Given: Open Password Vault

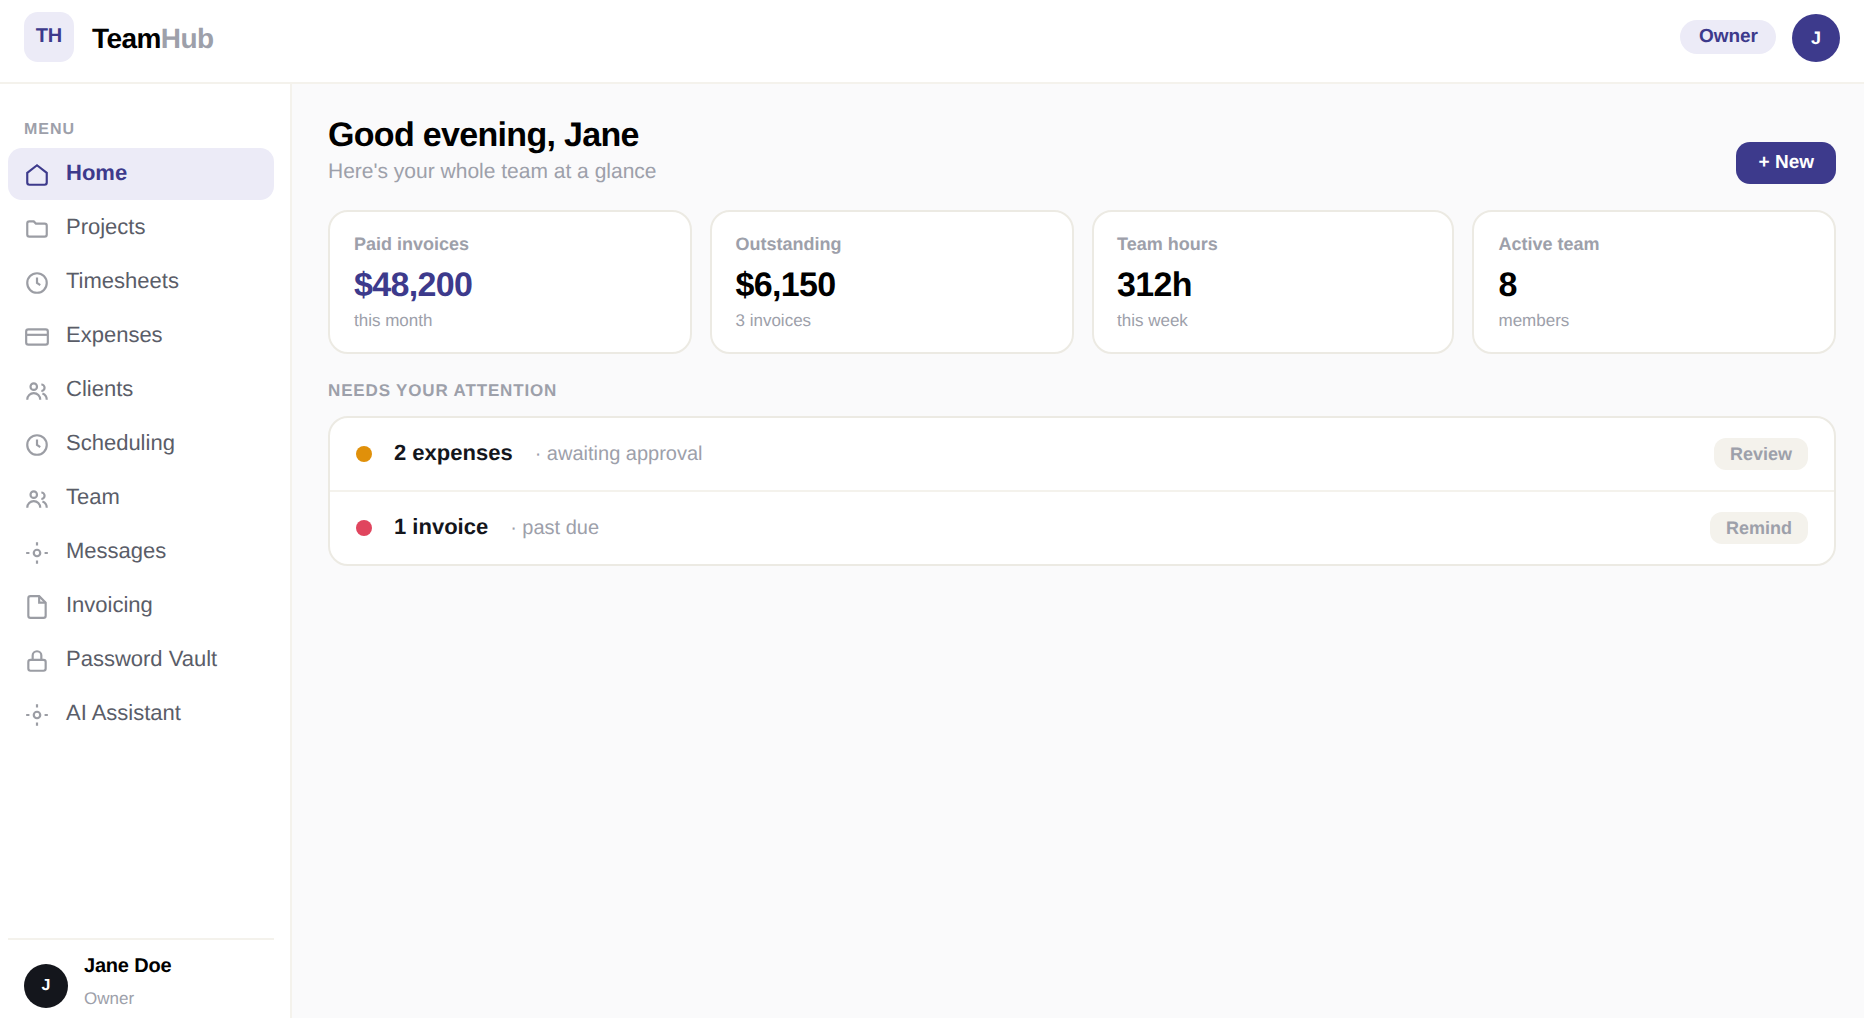Looking at the screenshot, I should pos(141,660).
